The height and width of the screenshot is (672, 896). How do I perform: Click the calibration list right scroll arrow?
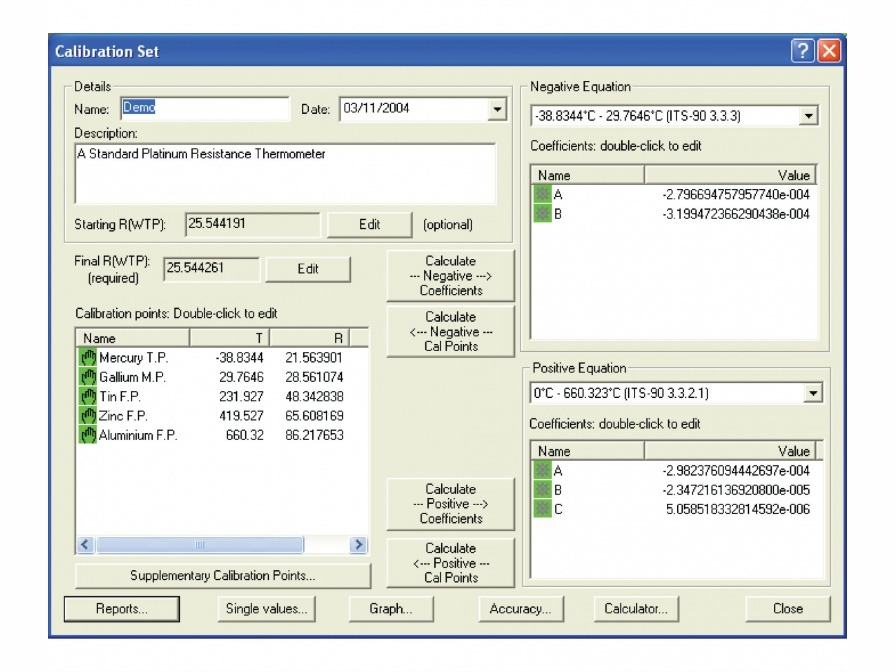click(359, 545)
